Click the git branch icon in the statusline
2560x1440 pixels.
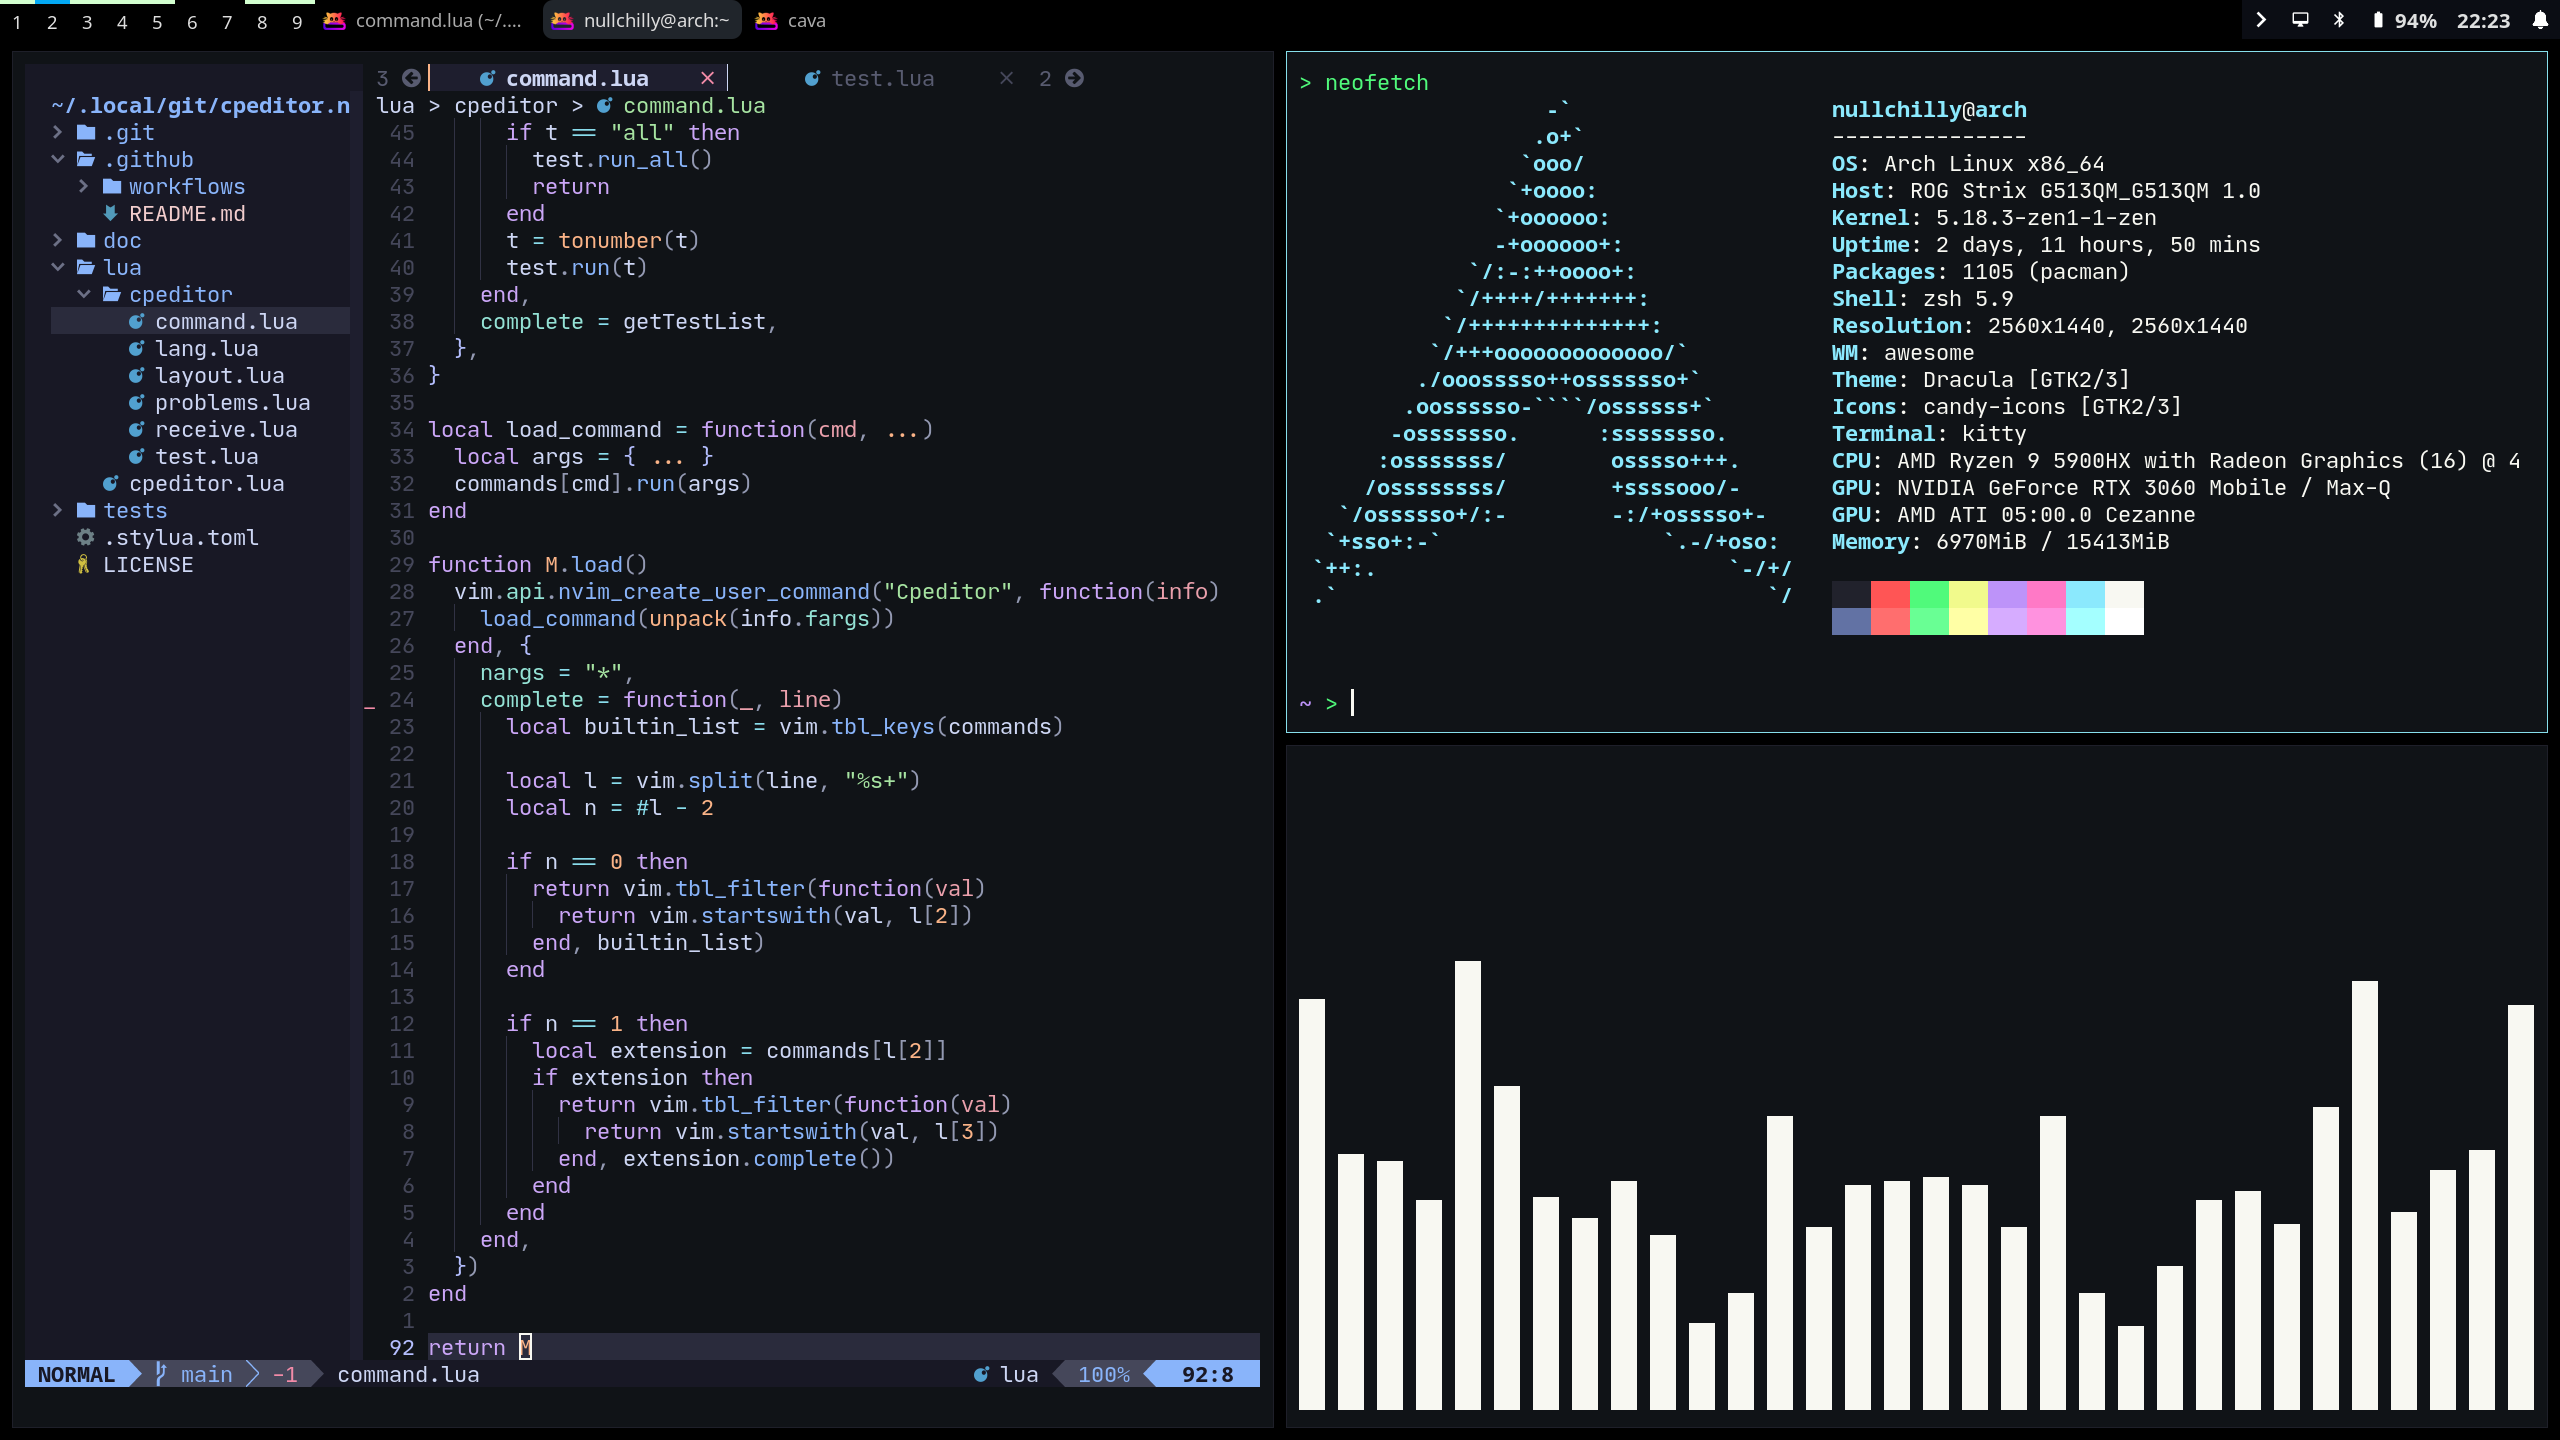(x=161, y=1374)
